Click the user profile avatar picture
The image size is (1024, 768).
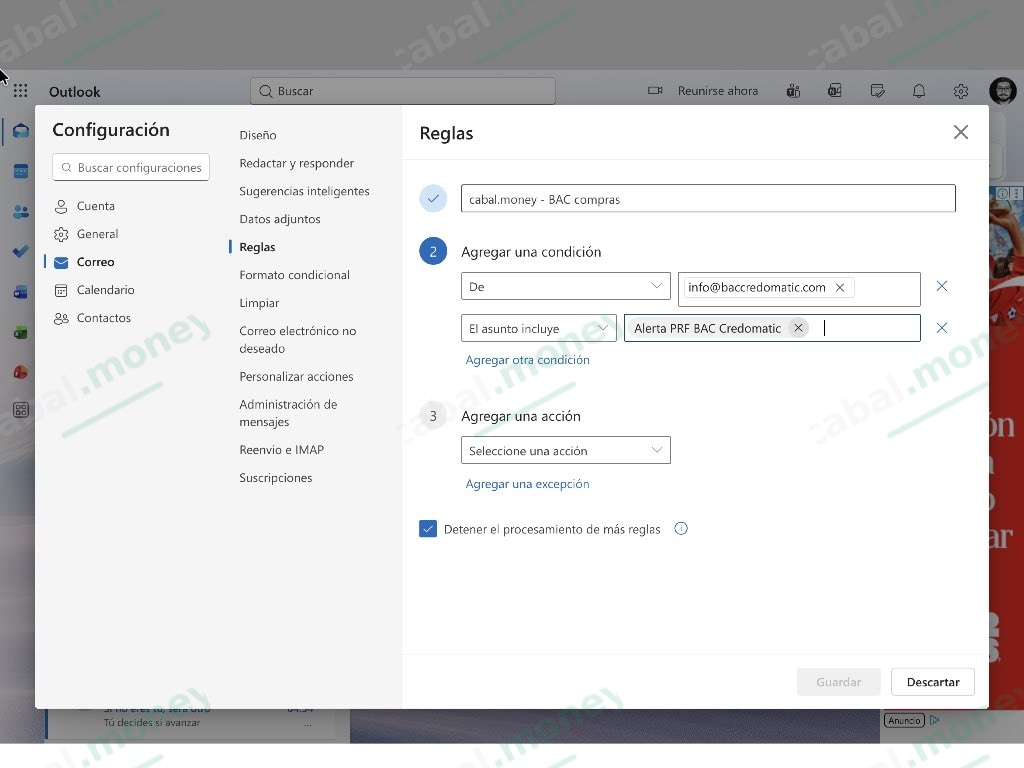(x=1003, y=90)
